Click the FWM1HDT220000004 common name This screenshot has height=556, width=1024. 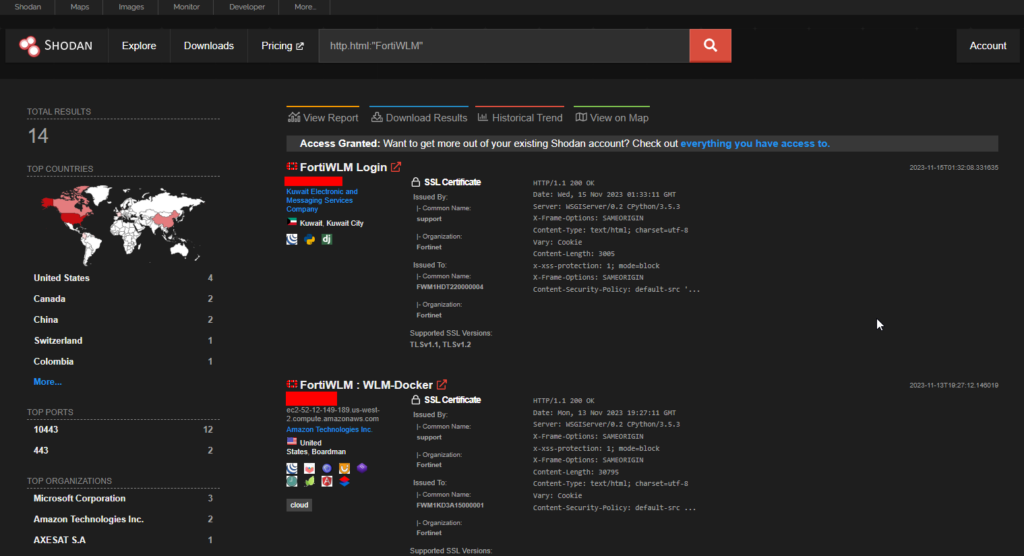[449, 287]
